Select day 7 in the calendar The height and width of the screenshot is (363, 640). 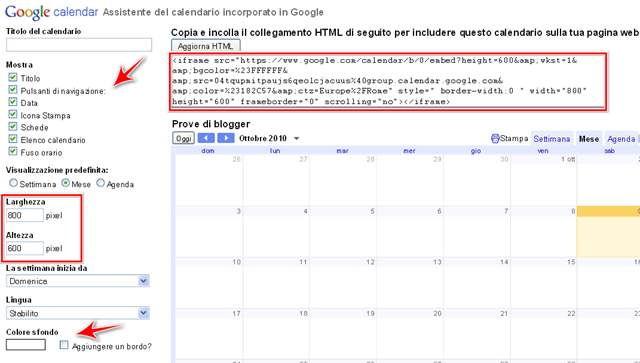(506, 211)
